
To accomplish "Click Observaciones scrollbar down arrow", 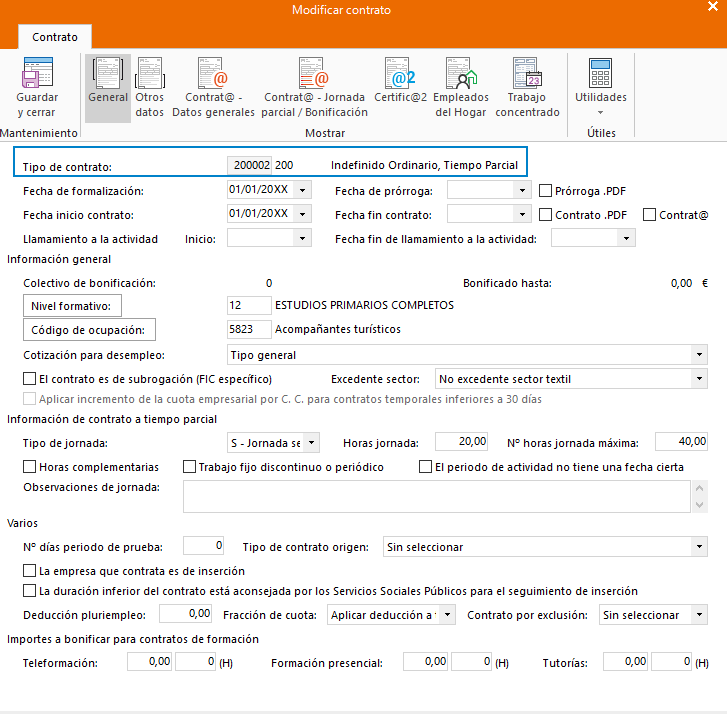I will tap(700, 505).
